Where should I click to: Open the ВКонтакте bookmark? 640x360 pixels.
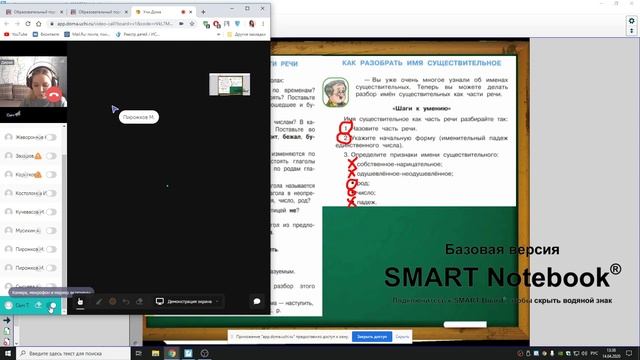[x=46, y=34]
